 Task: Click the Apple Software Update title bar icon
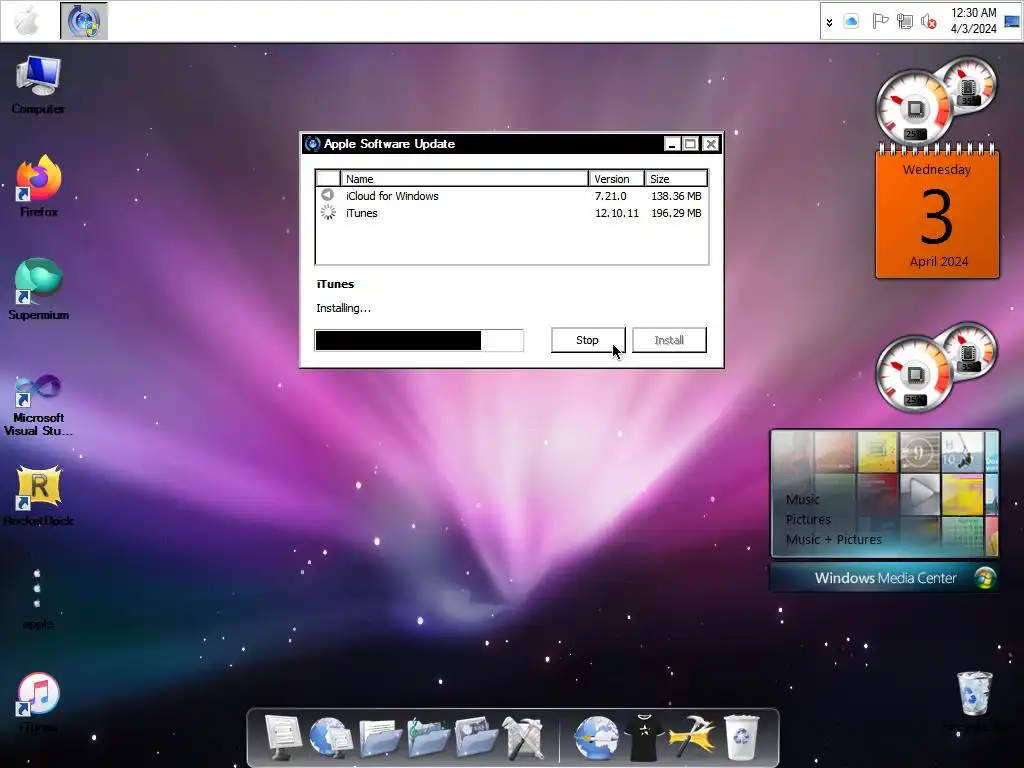pos(312,144)
